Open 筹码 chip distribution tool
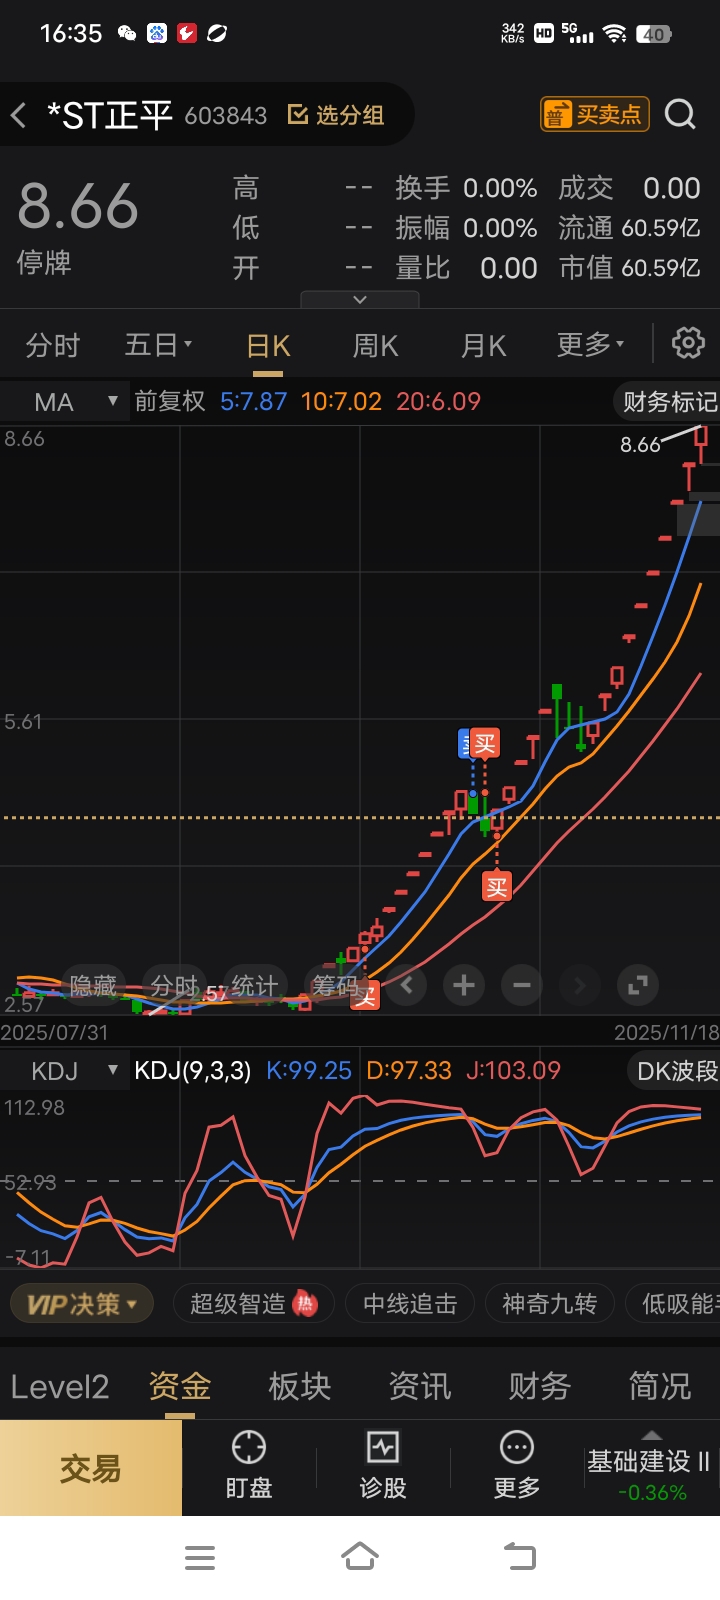This screenshot has height=1600, width=720. click(x=335, y=986)
